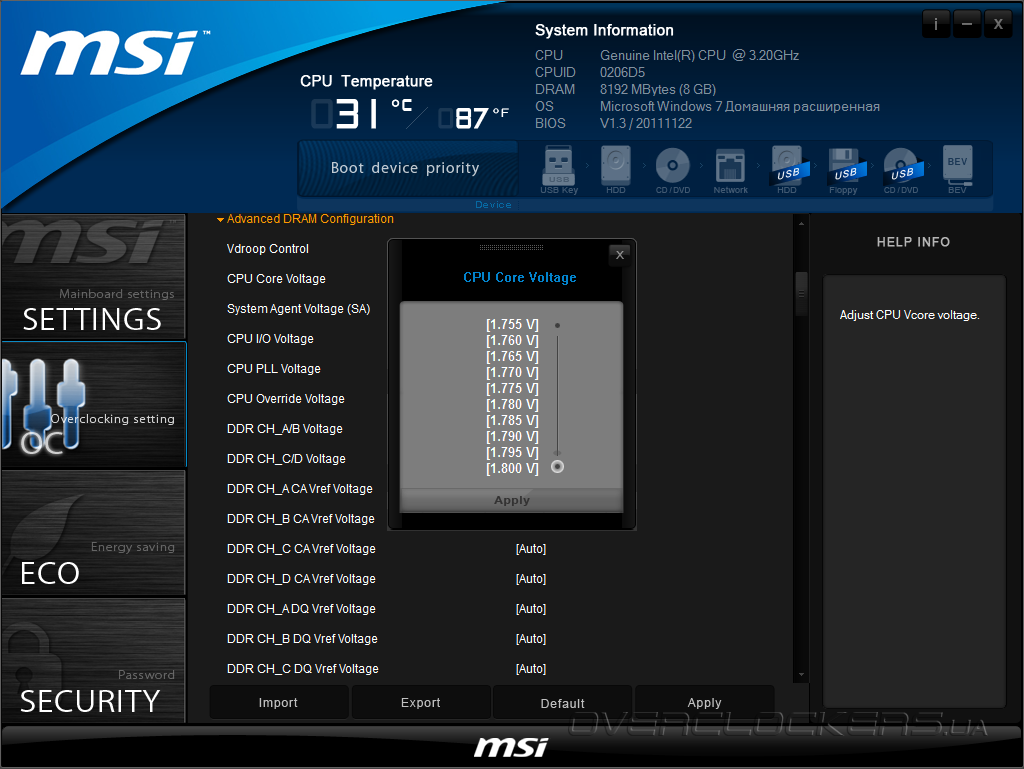This screenshot has width=1024, height=769.
Task: Click the Device label under boot bar
Action: [493, 204]
